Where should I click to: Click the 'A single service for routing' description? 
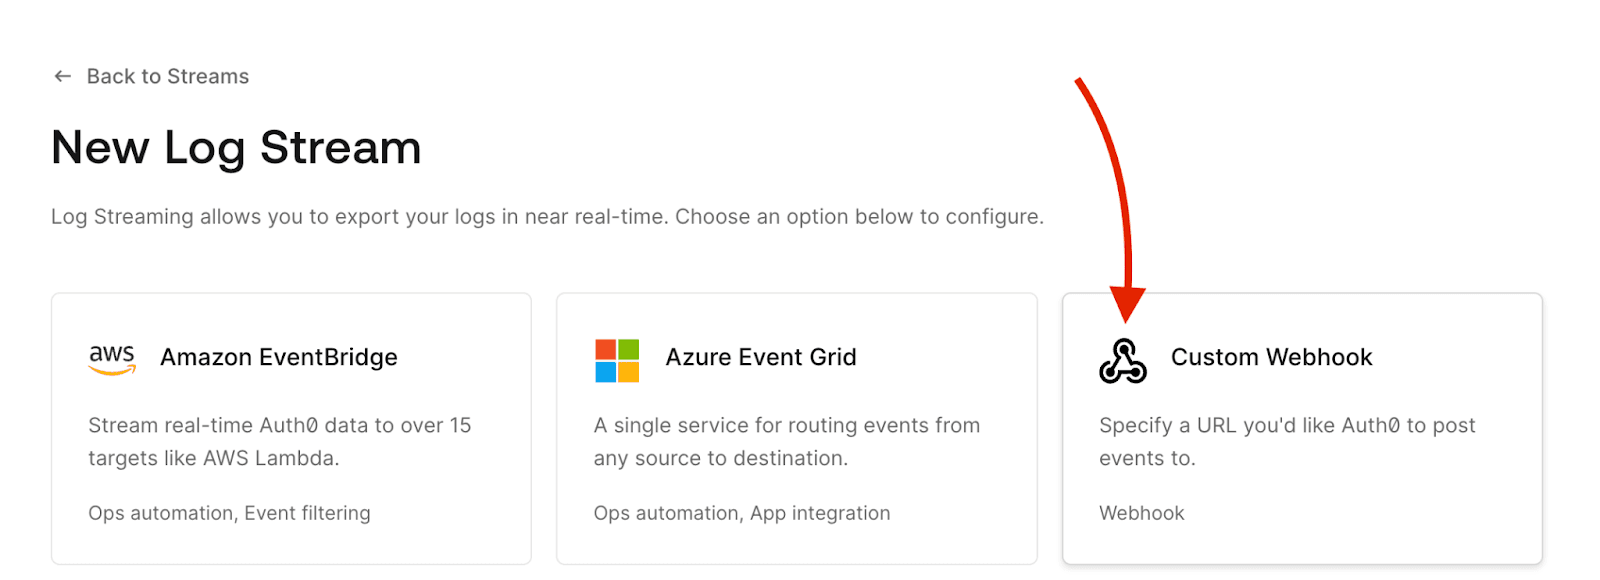click(x=786, y=441)
